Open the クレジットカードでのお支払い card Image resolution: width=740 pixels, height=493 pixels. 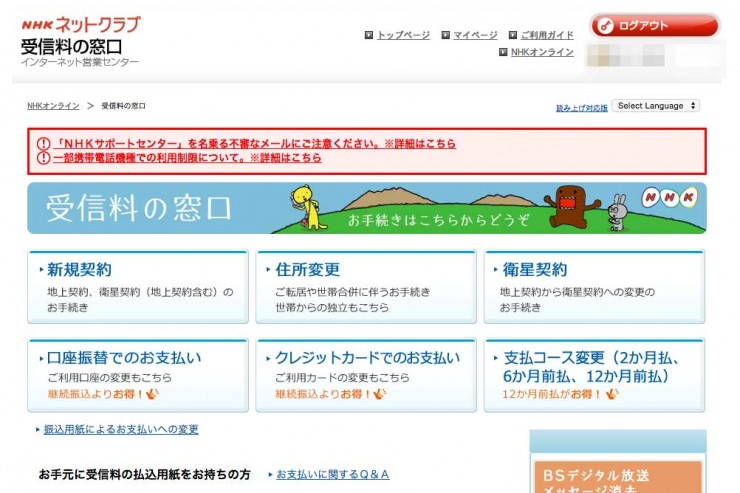click(x=366, y=375)
